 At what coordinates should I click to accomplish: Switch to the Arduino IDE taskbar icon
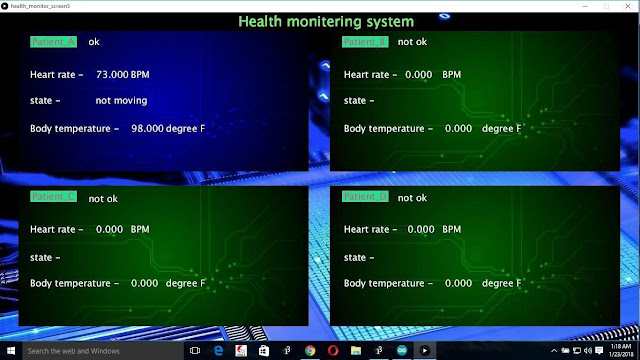click(x=402, y=351)
